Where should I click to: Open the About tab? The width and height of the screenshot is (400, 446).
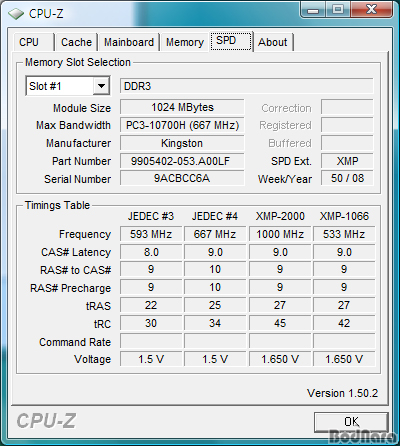pos(273,42)
